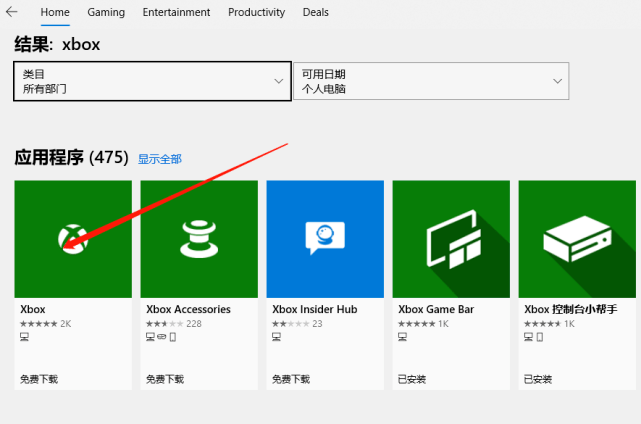Click 已安装 under Xbox Game Bar
The height and width of the screenshot is (424, 641).
tap(412, 379)
